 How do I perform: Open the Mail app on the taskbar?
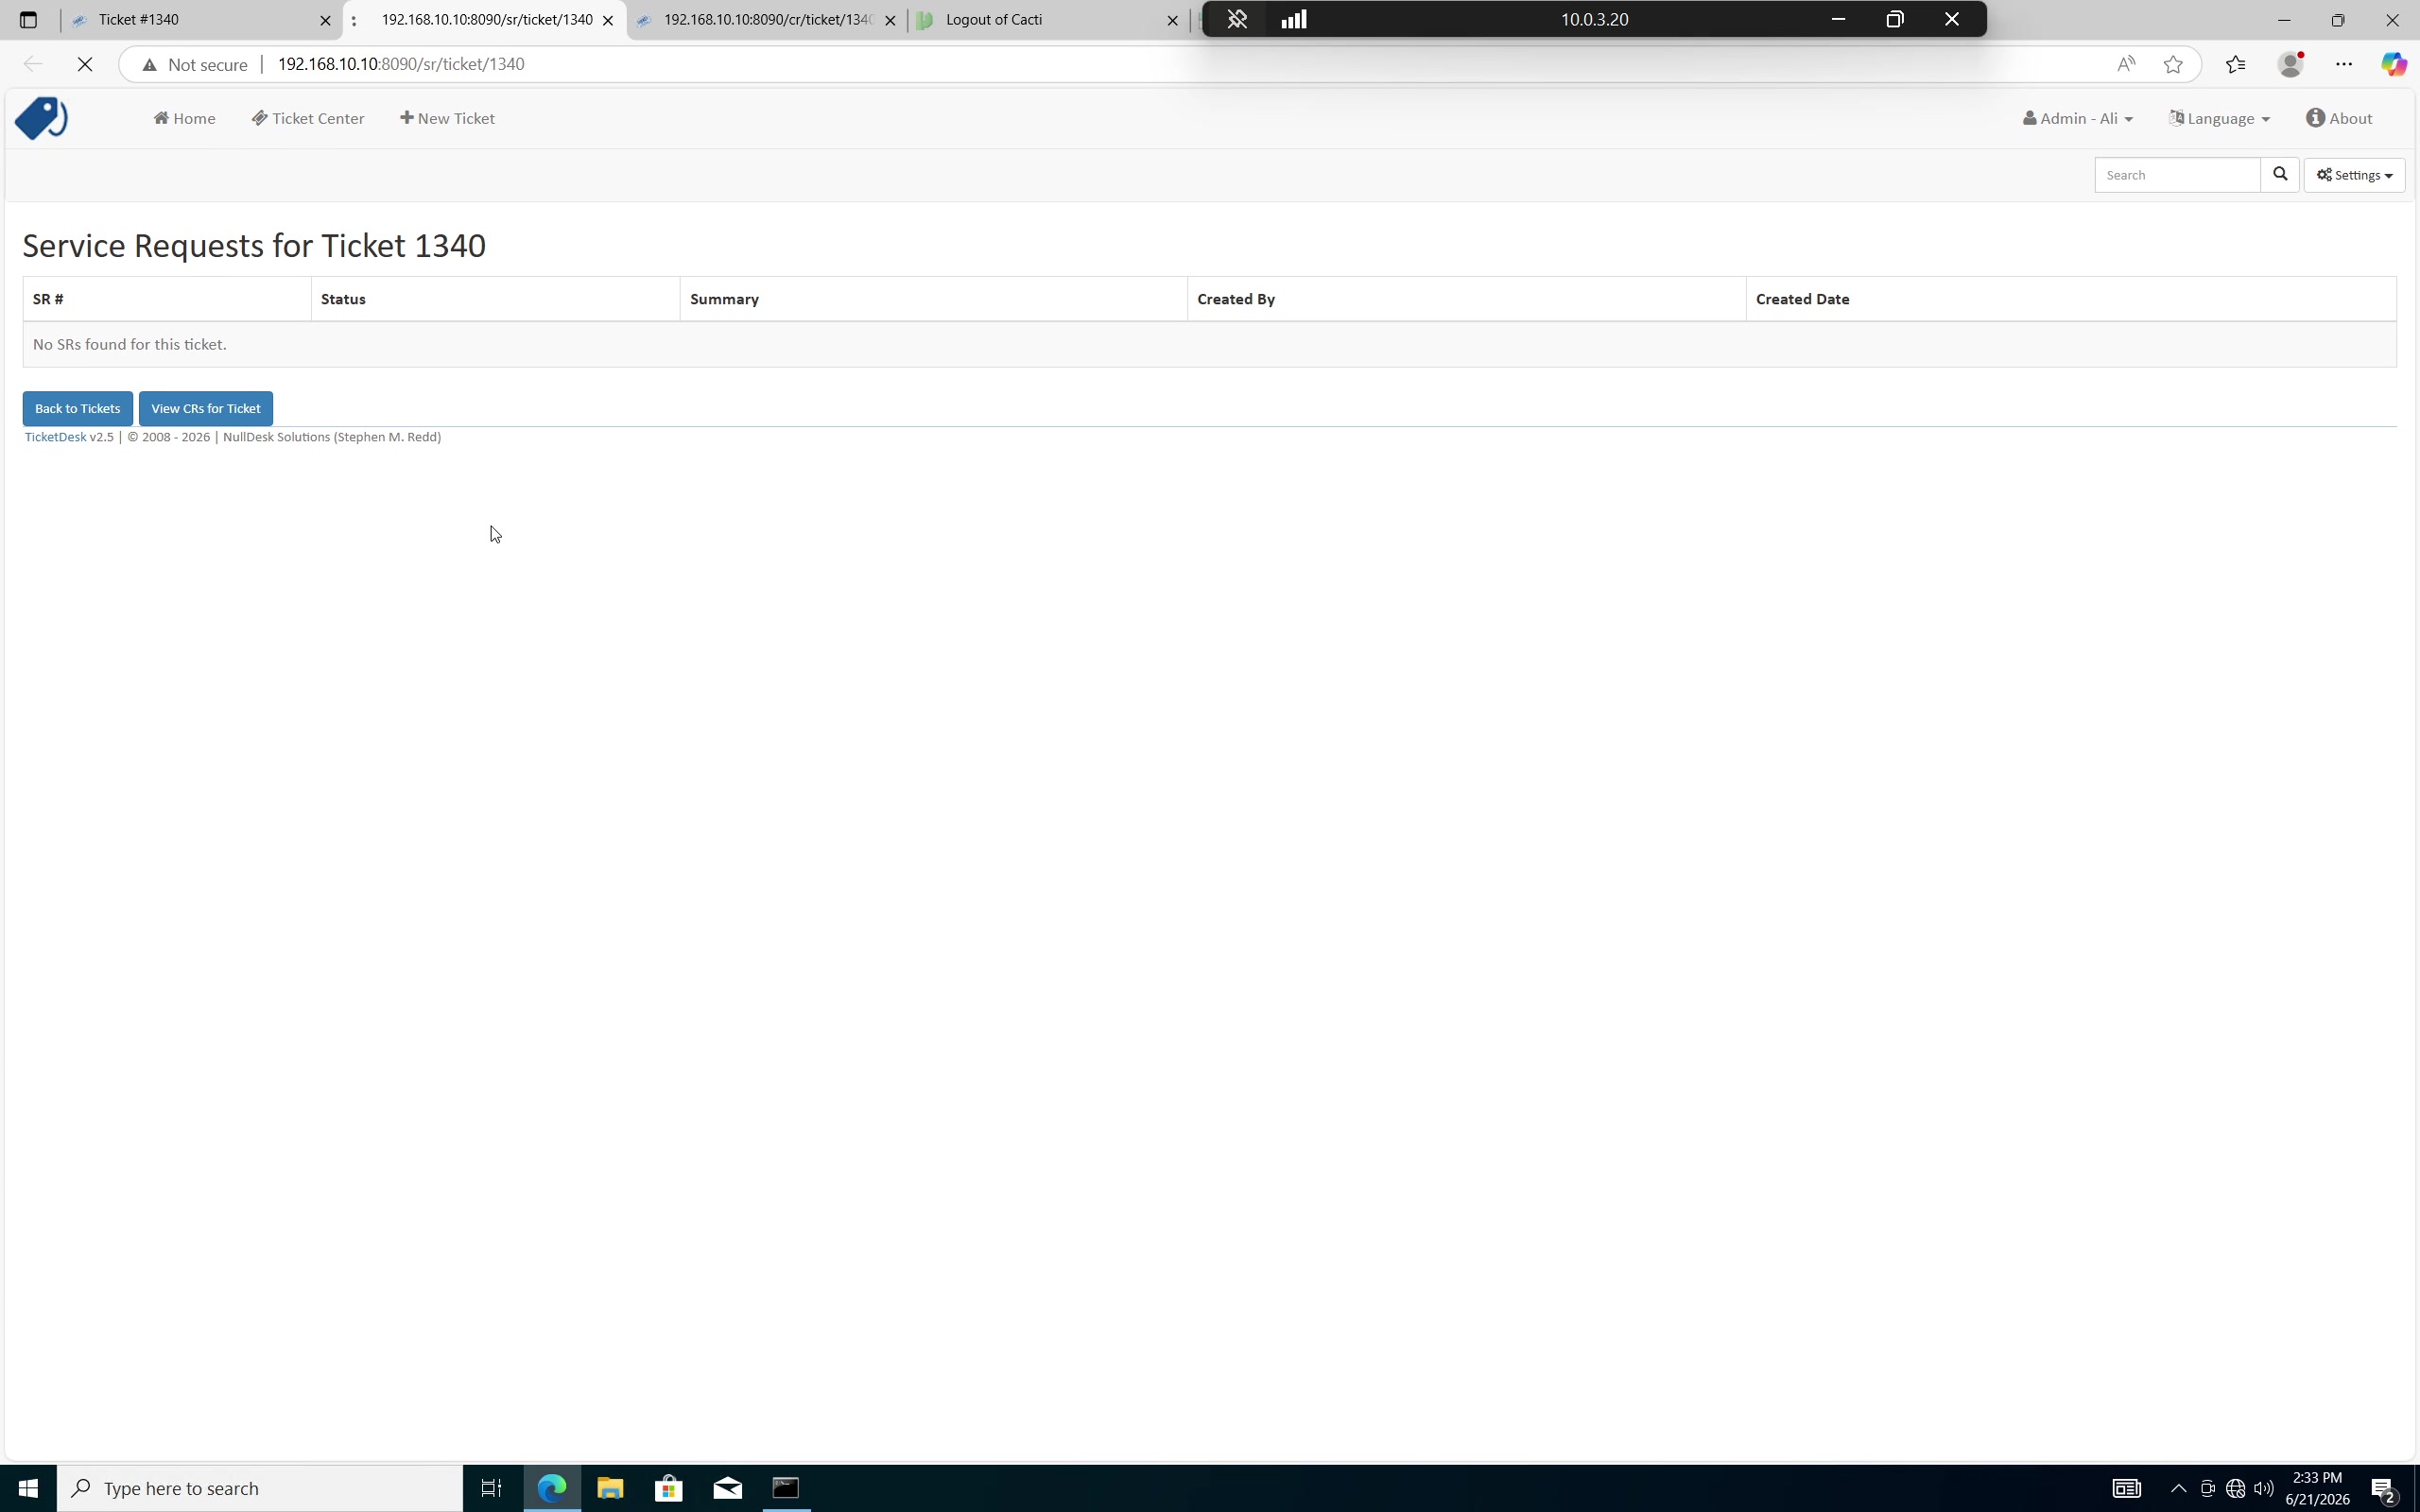click(728, 1488)
